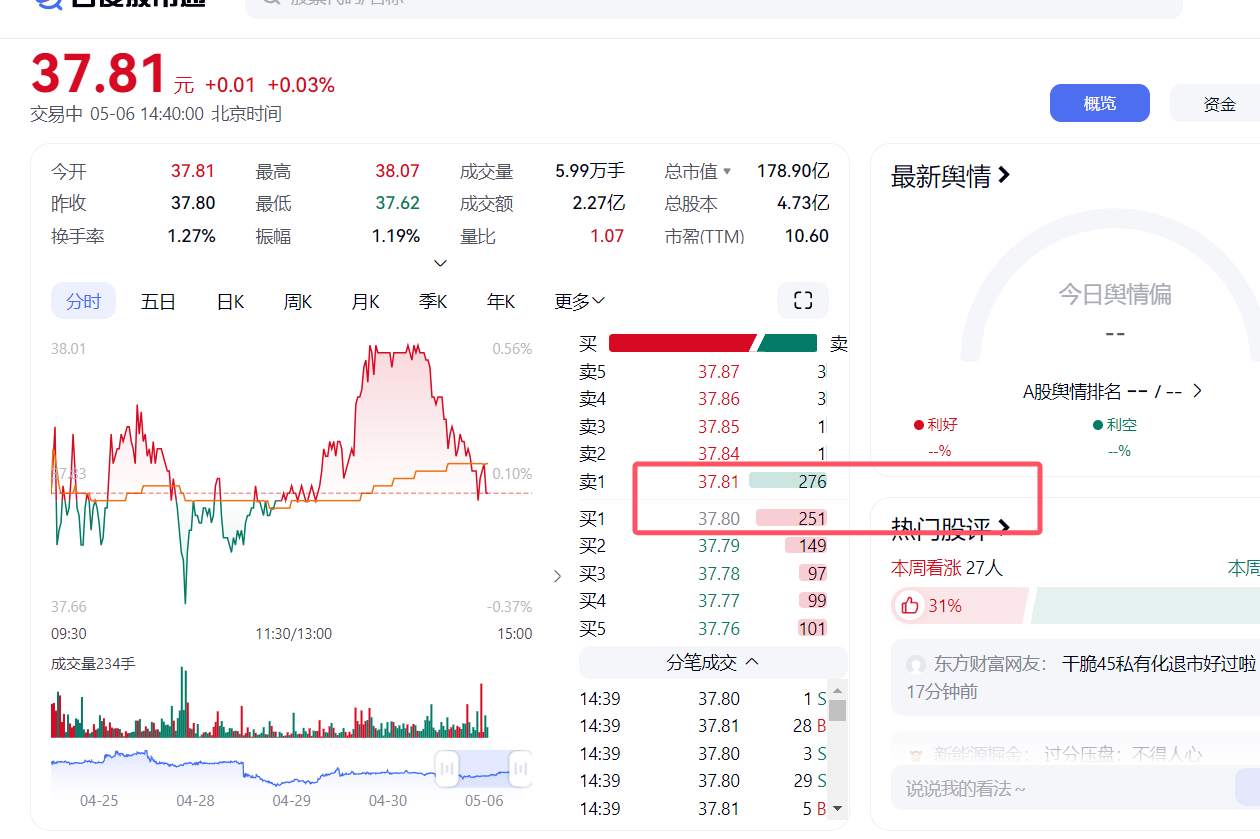Viewport: 1260px width, 839px height.
Task: Click 买3 price 37.78
Action: tap(718, 574)
